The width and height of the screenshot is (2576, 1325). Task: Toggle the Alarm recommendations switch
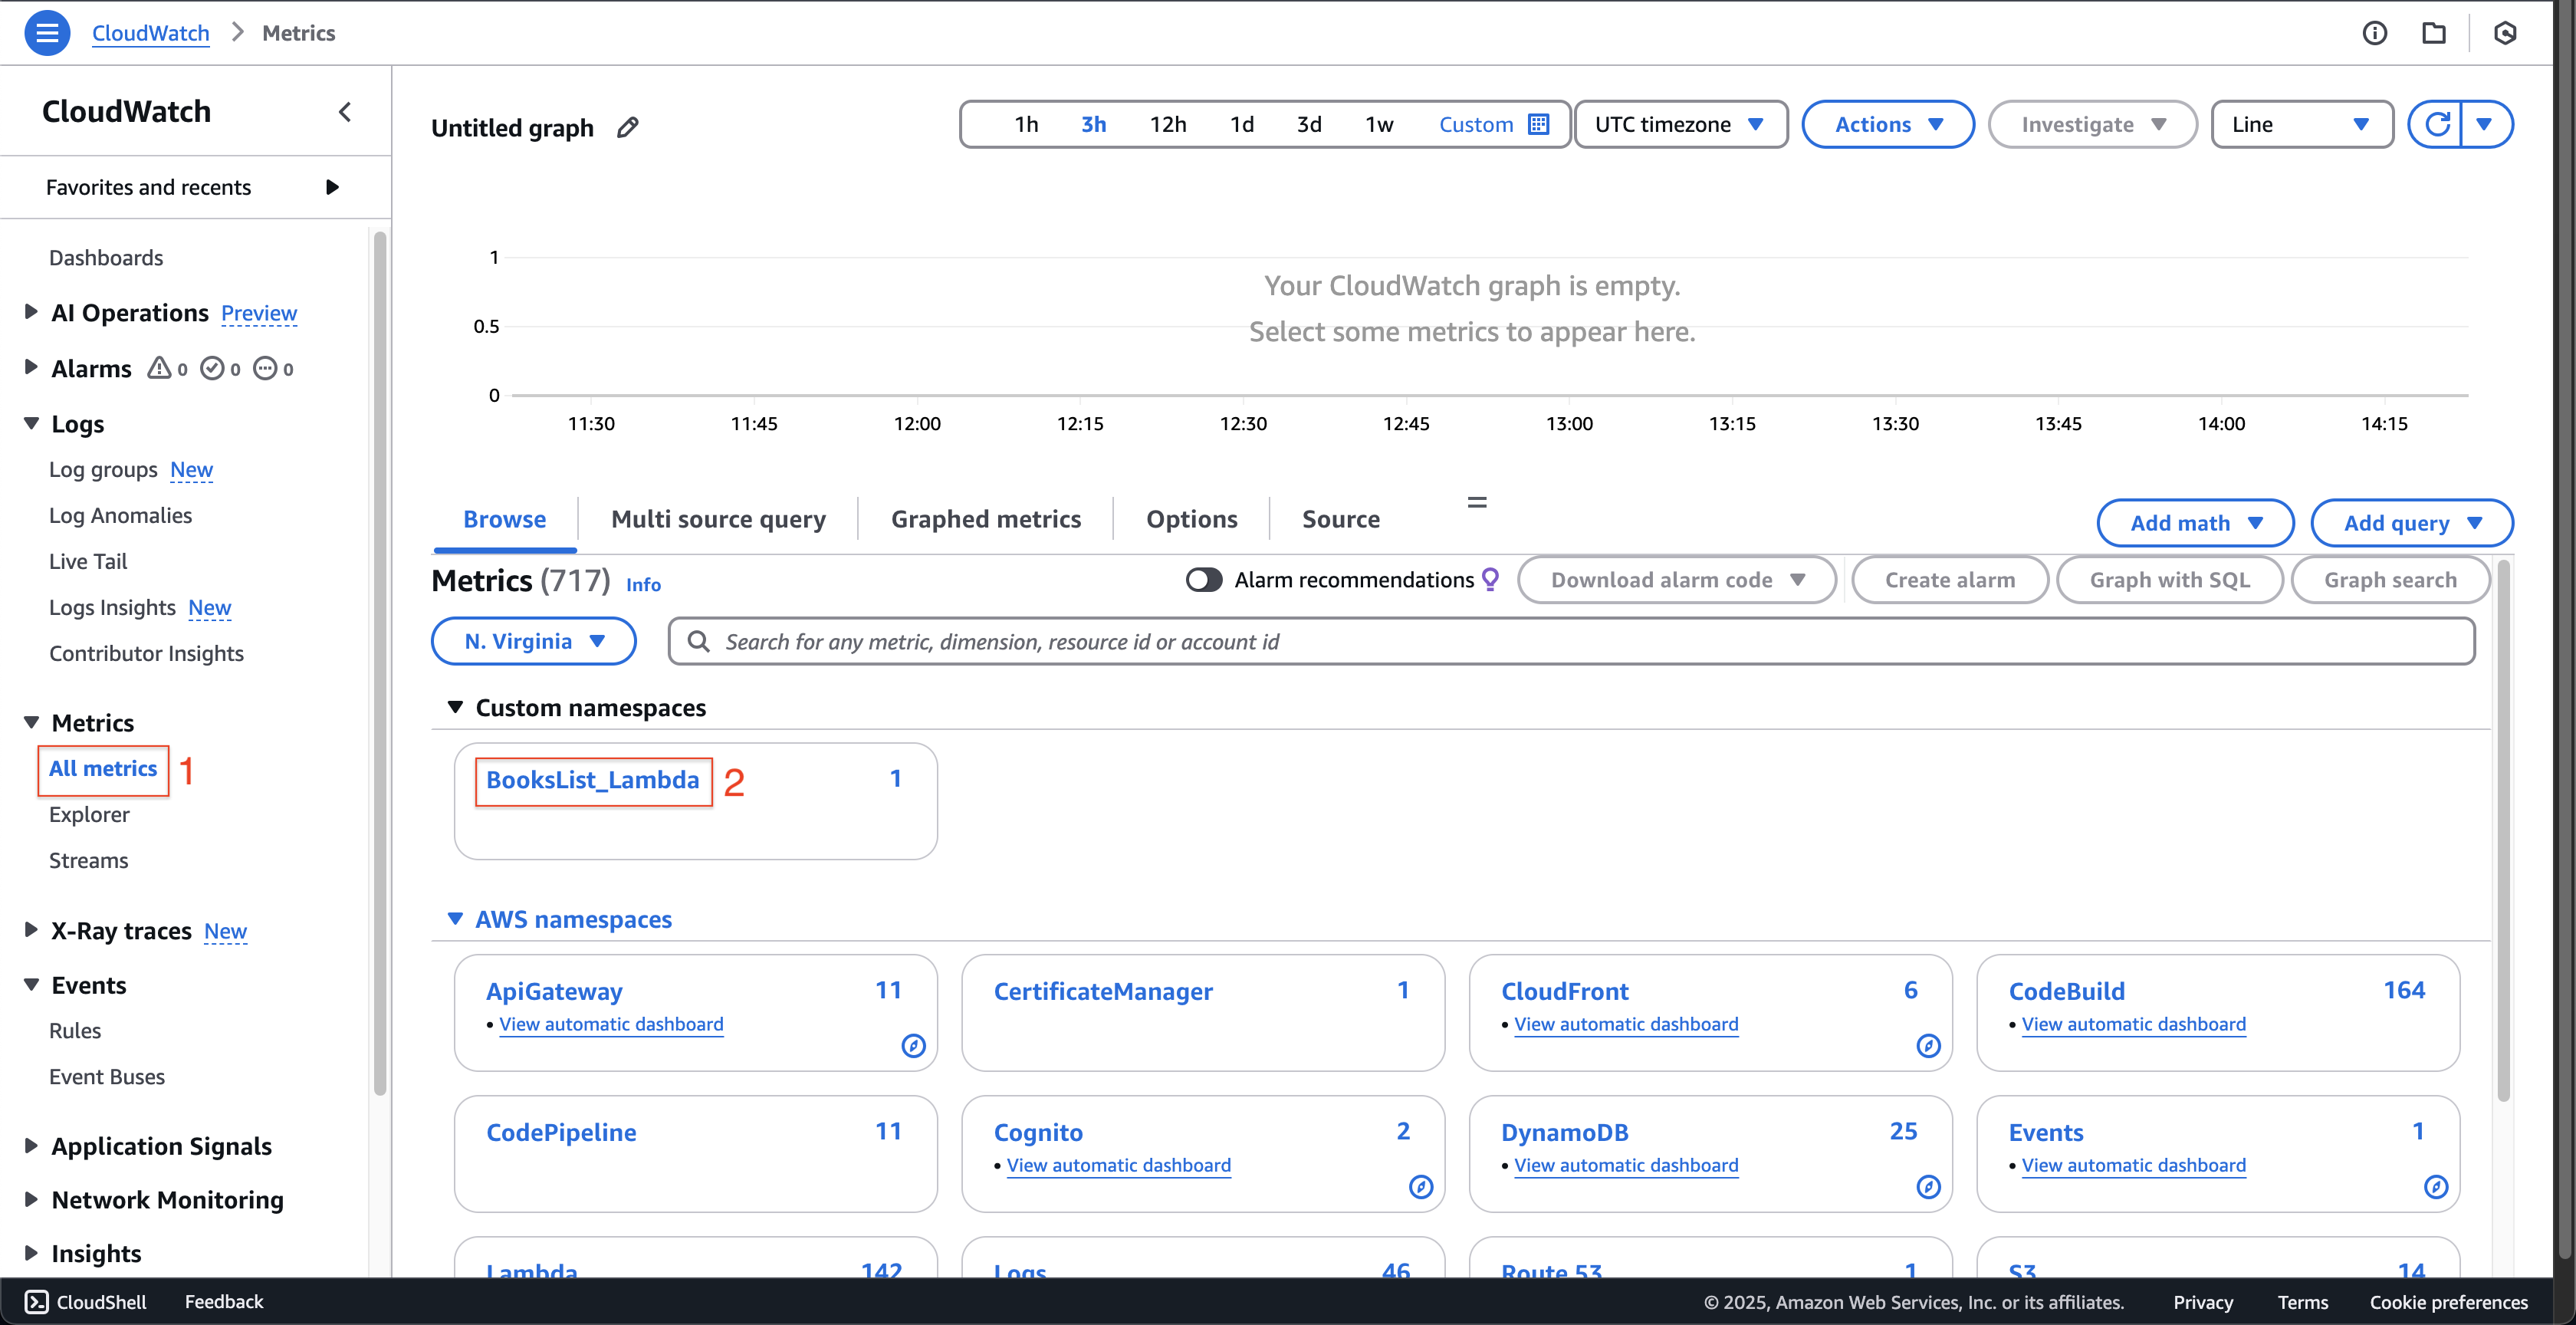pos(1204,580)
